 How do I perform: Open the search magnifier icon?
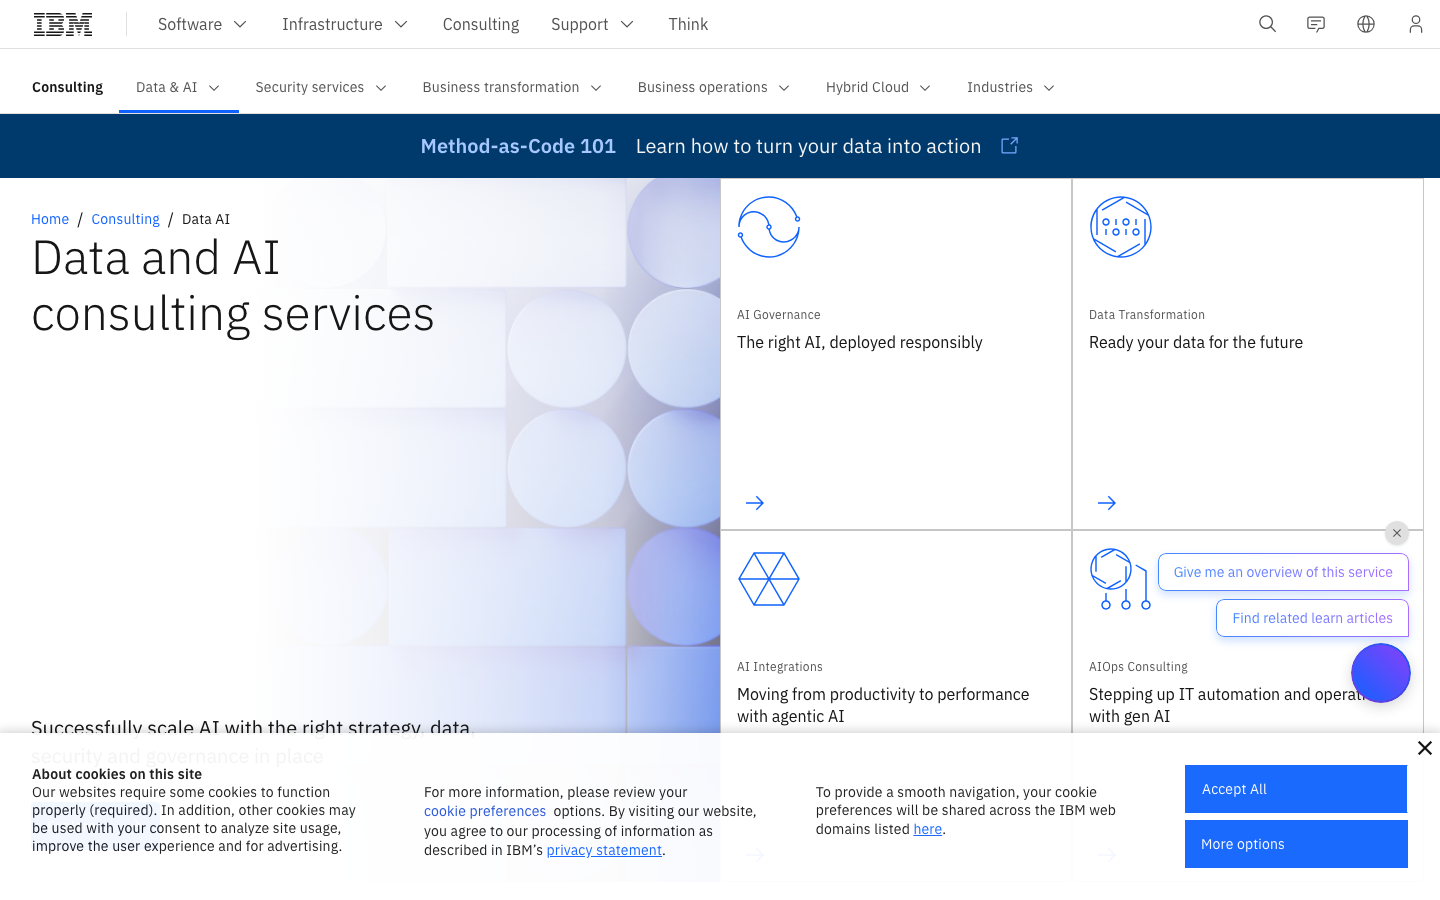pos(1267,24)
